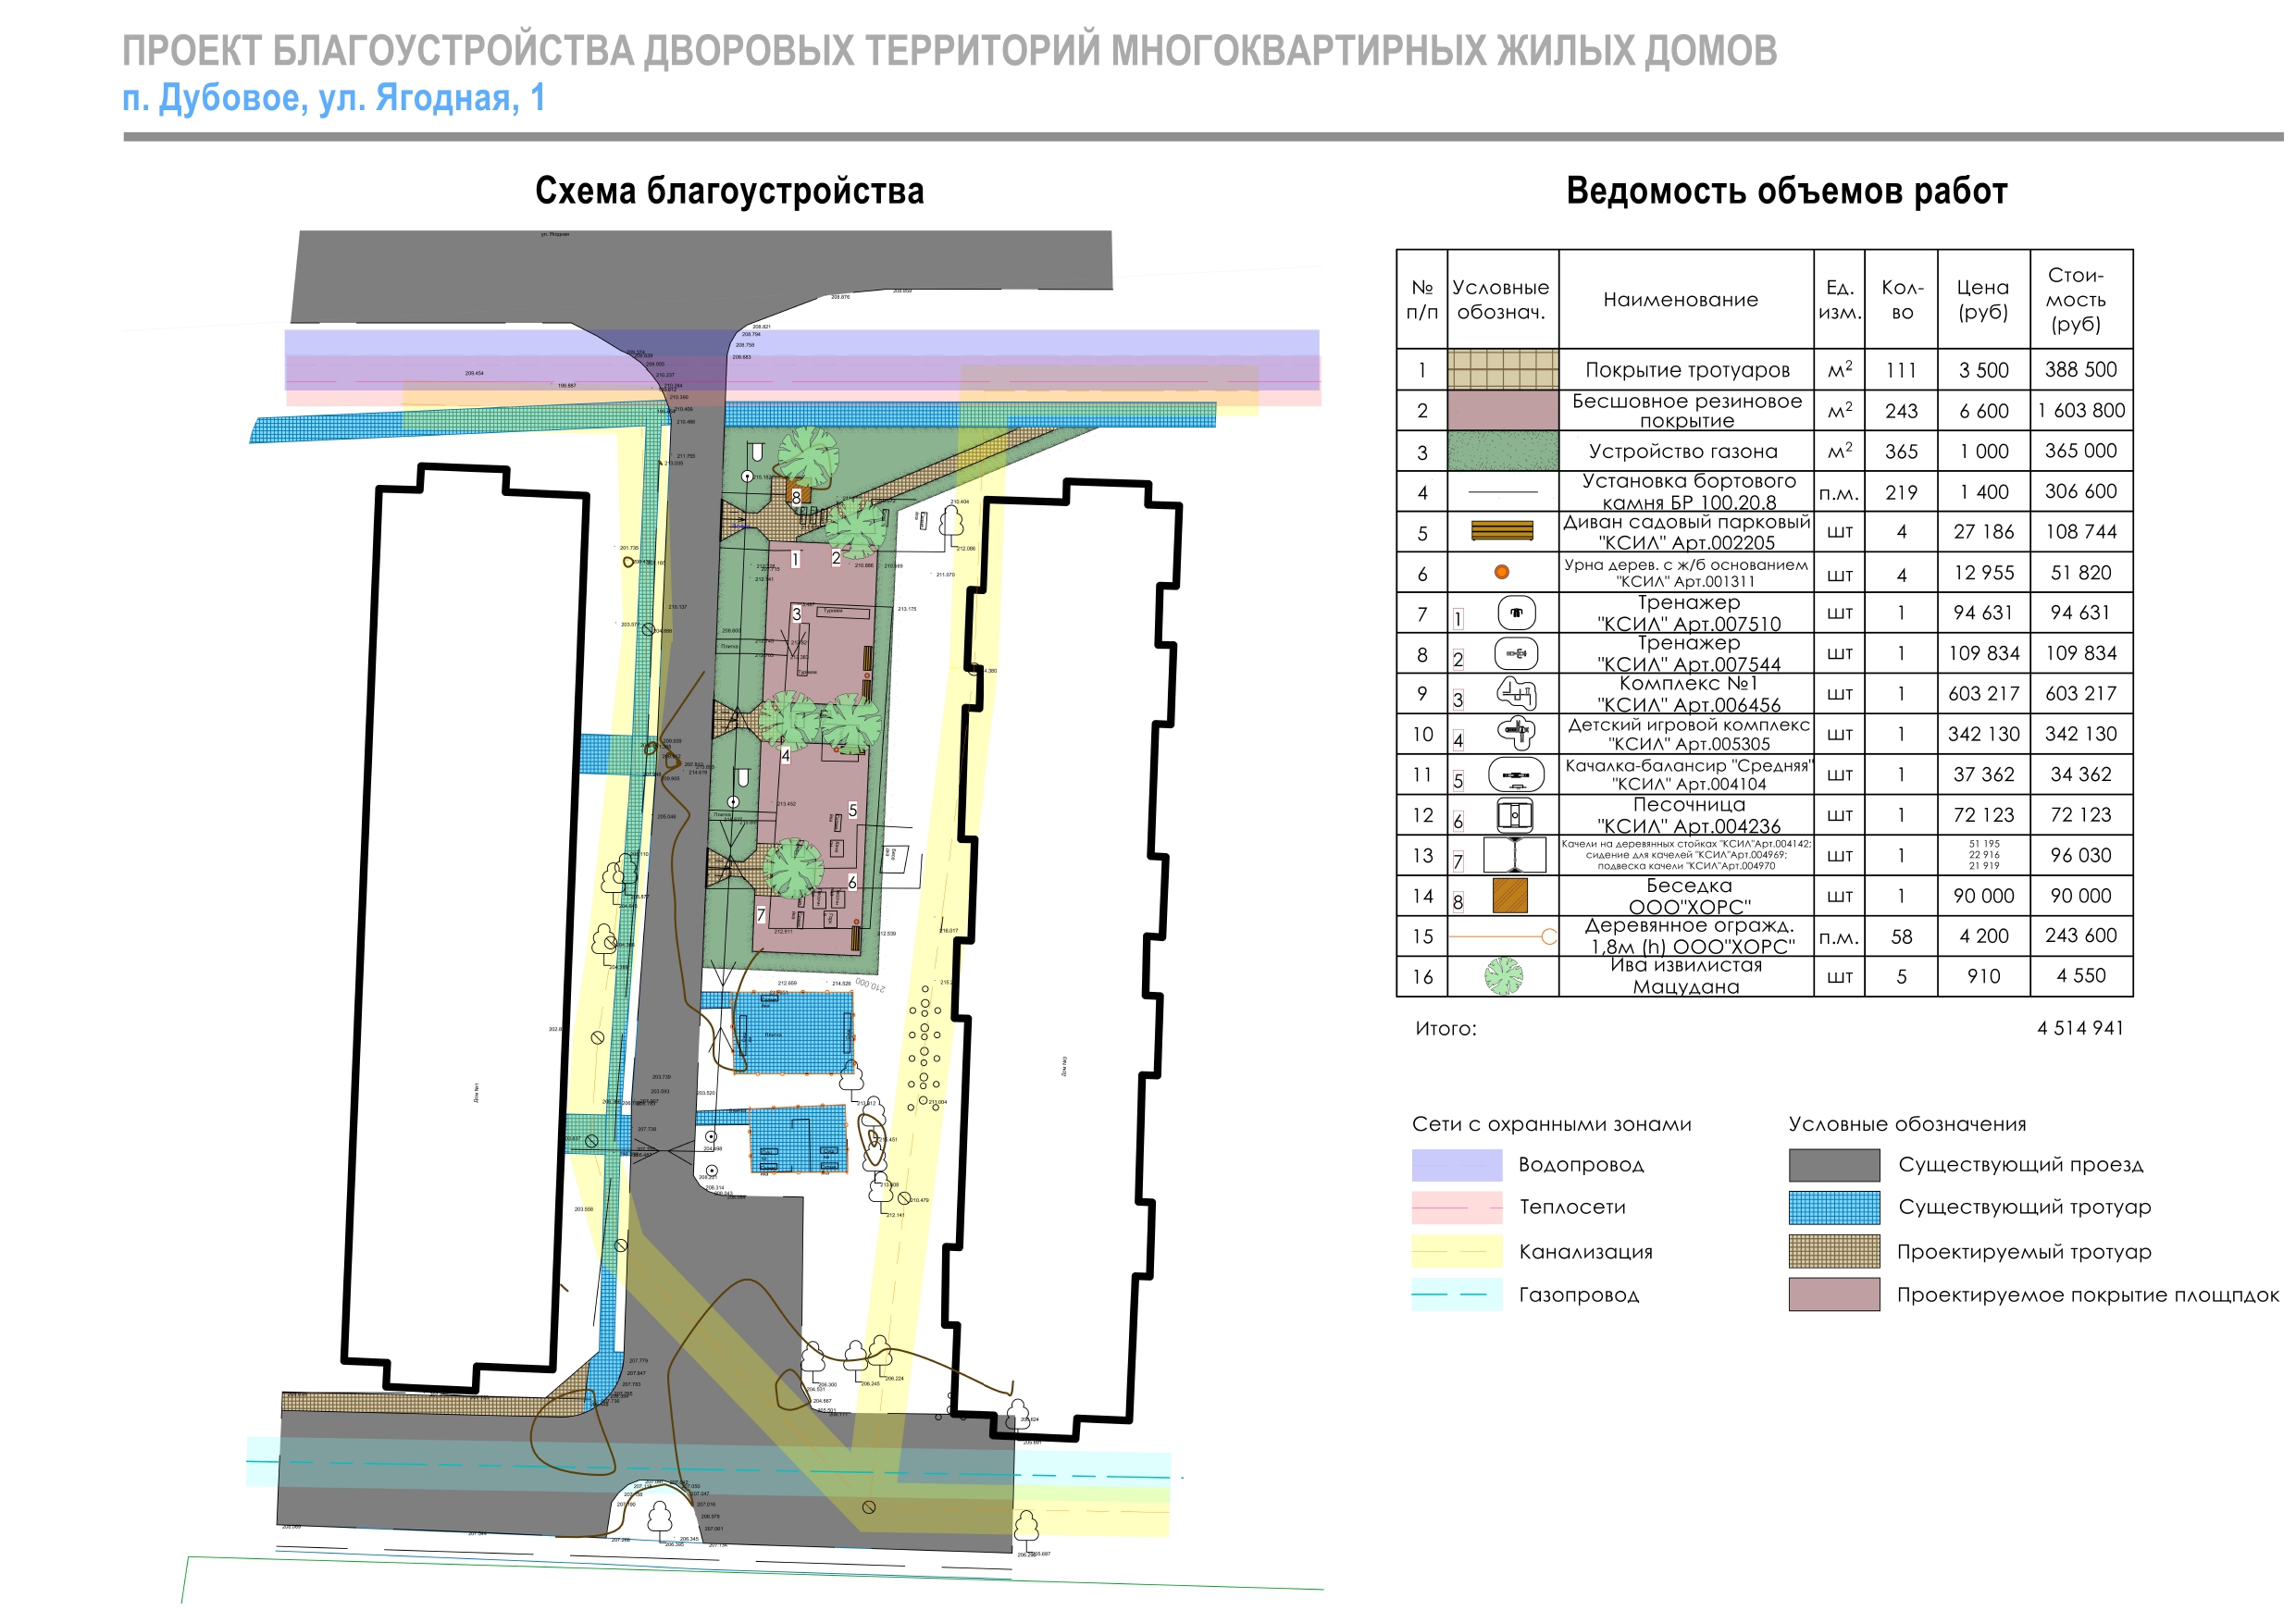
Task: Select the total sum 4 514 941
Action: tap(2080, 1028)
